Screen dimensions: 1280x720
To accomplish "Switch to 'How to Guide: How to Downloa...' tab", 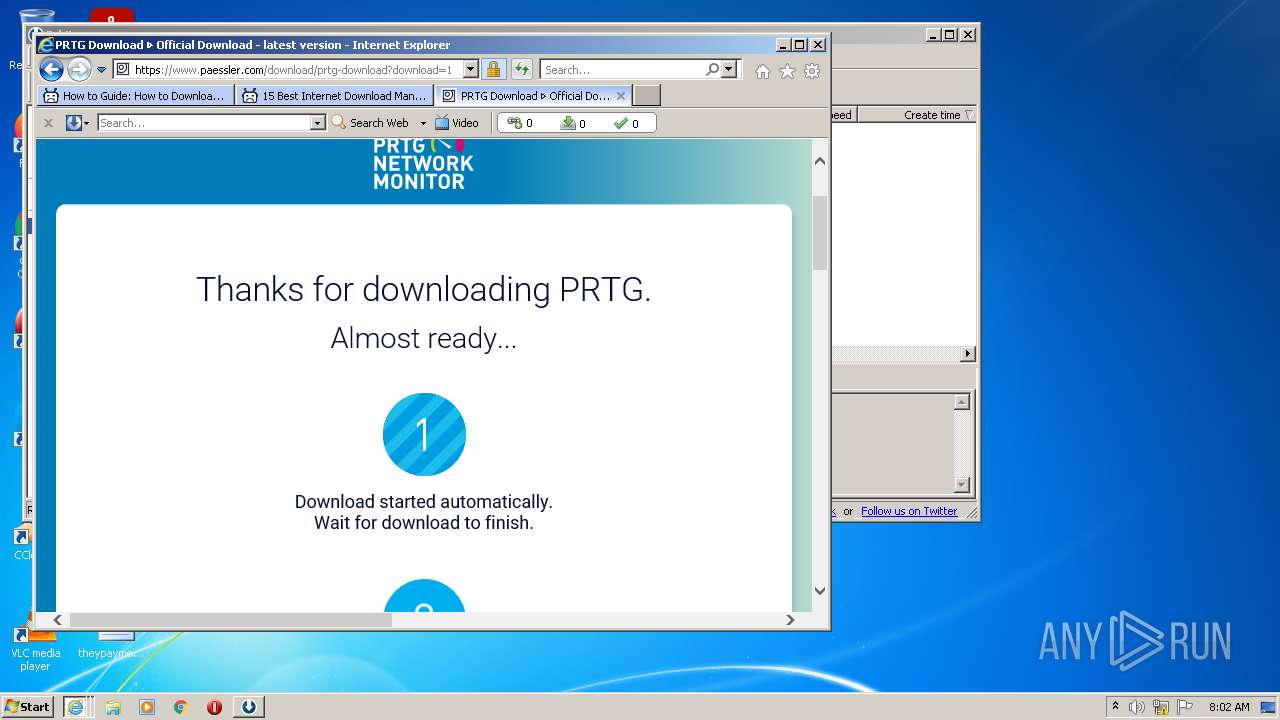I will click(136, 96).
